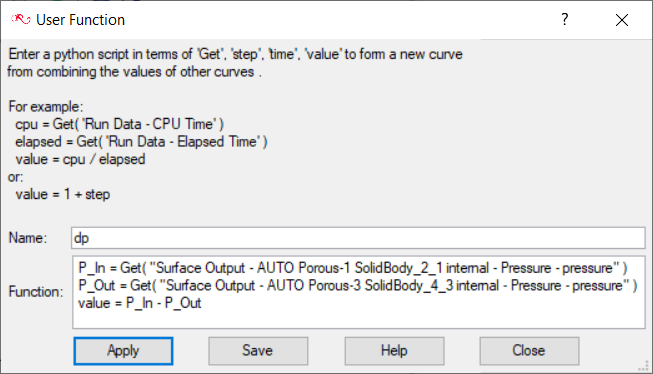Click the resize grip in the dialog corner
The height and width of the screenshot is (374, 653).
tap(644, 366)
